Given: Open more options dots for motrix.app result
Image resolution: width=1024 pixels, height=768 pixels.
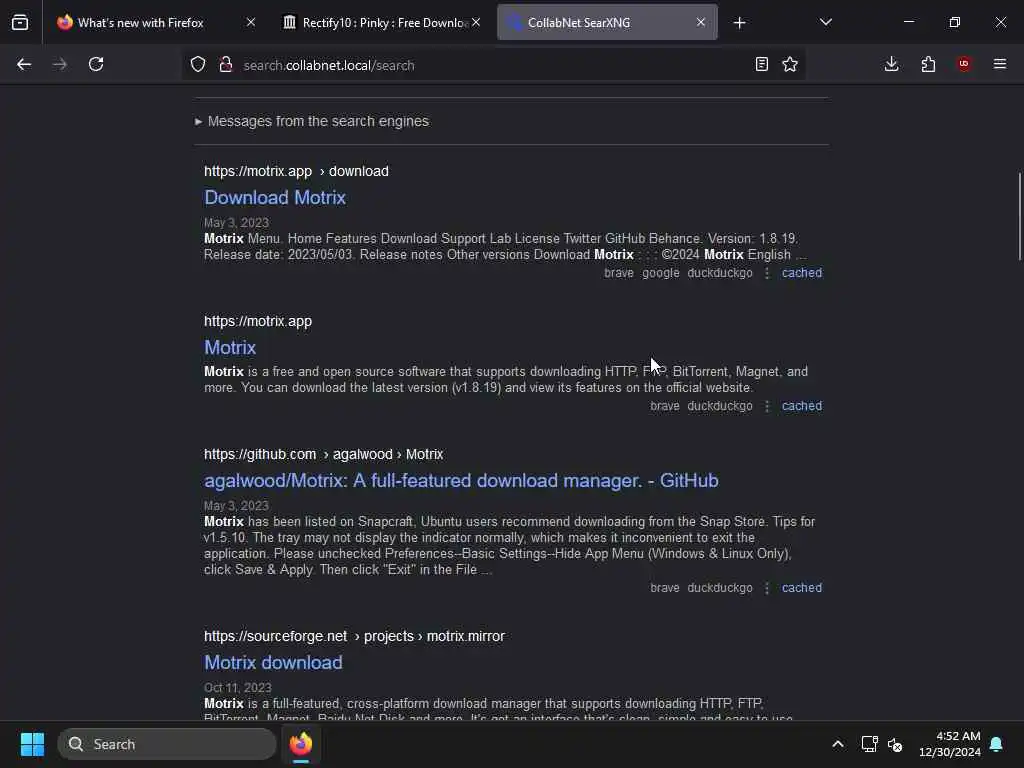Looking at the screenshot, I should [767, 406].
